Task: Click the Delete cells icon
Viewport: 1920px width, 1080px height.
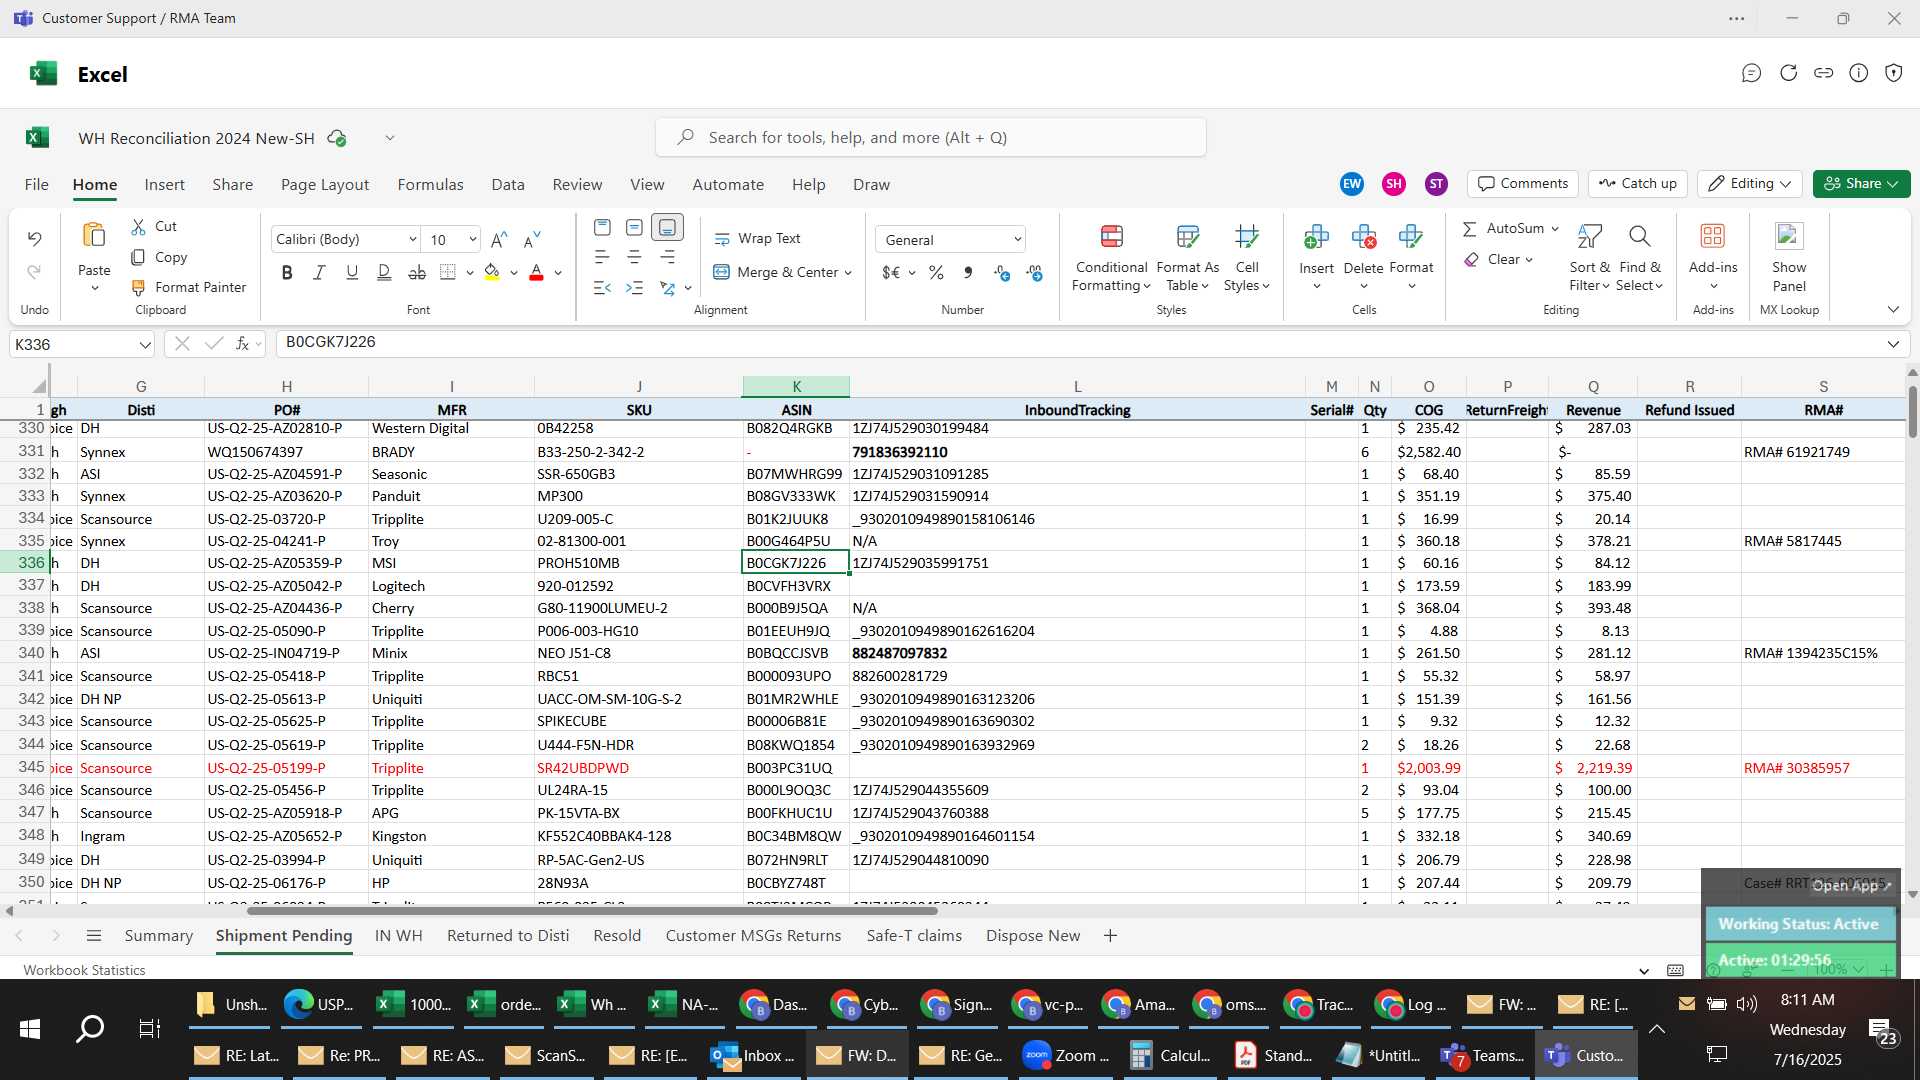Action: pos(1363,237)
